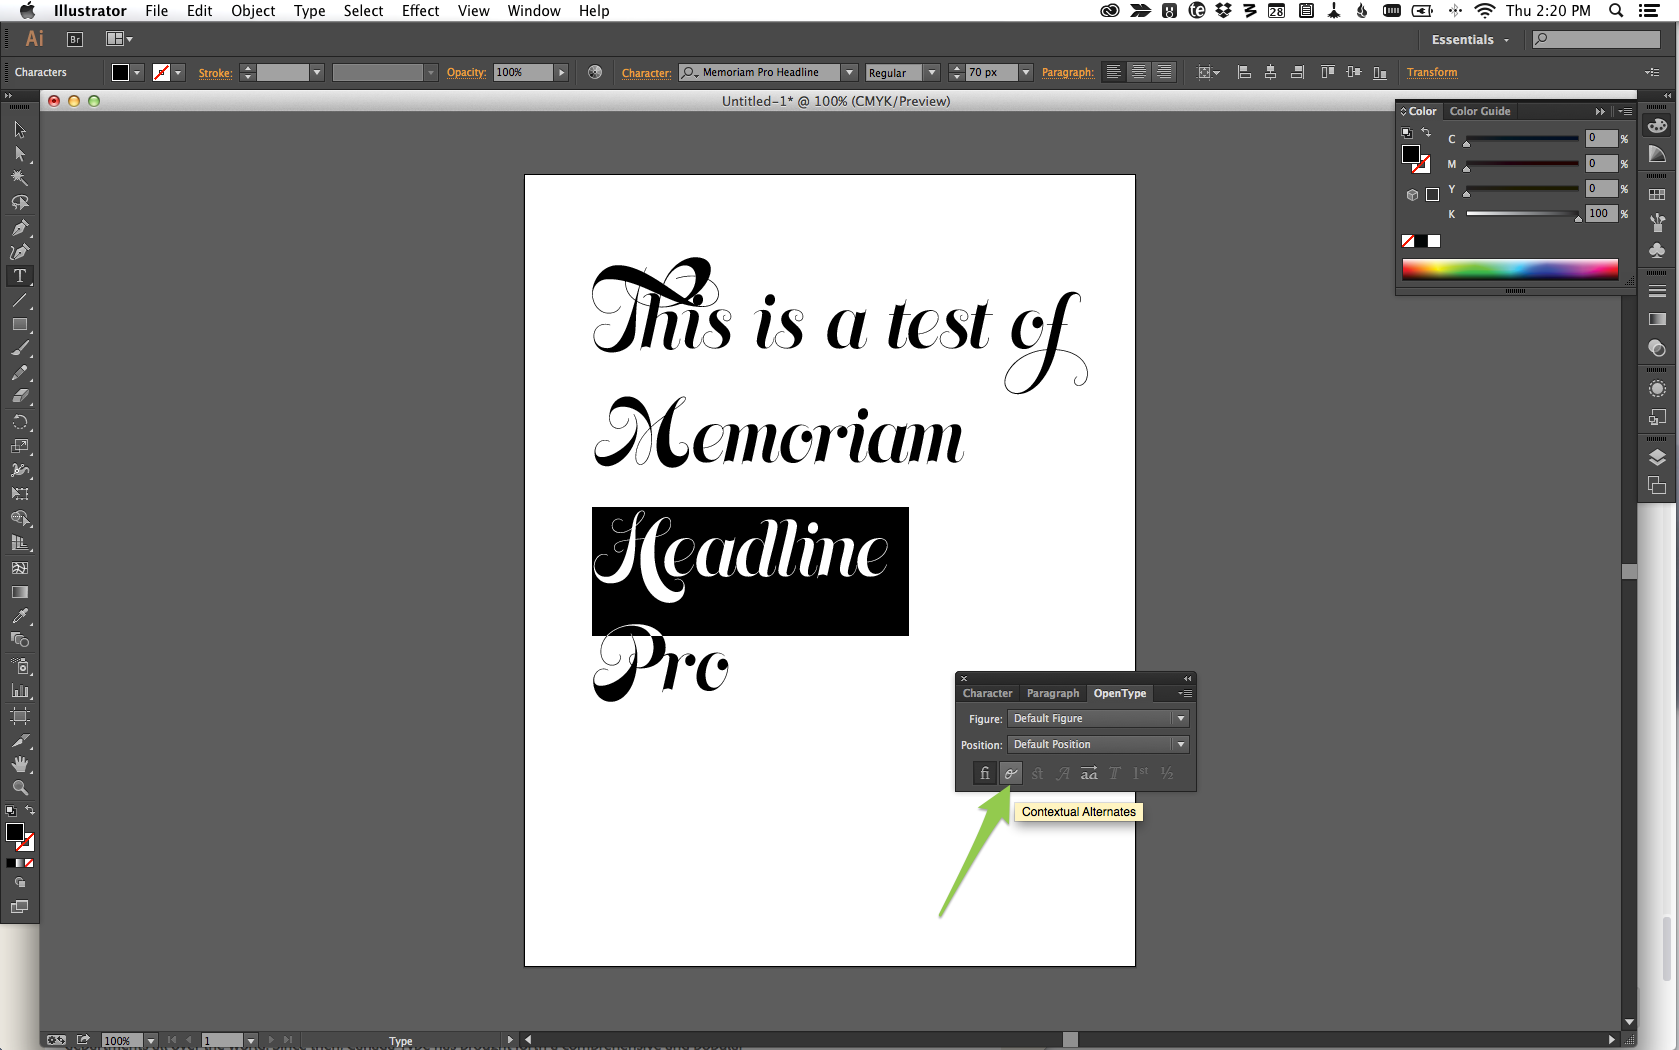This screenshot has height=1050, width=1679.
Task: Open the fill color dropdown in control bar
Action: [137, 72]
